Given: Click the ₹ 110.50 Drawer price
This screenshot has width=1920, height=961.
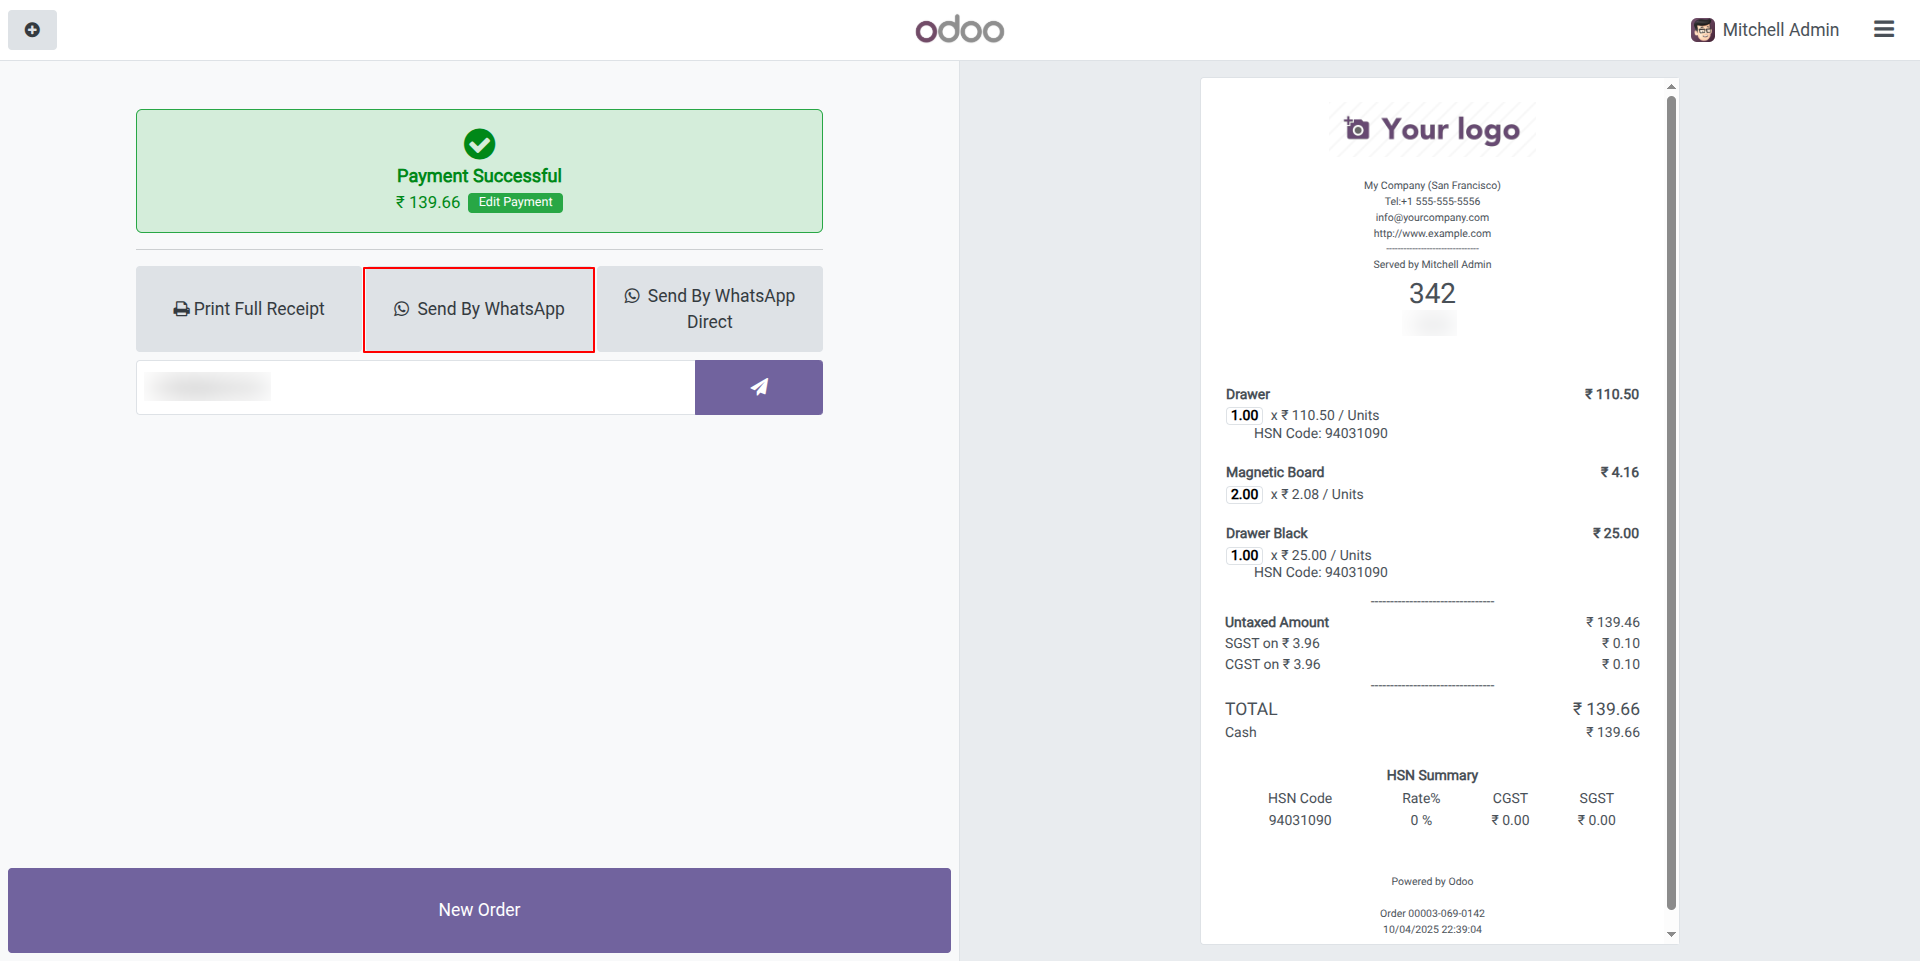Looking at the screenshot, I should (1612, 394).
